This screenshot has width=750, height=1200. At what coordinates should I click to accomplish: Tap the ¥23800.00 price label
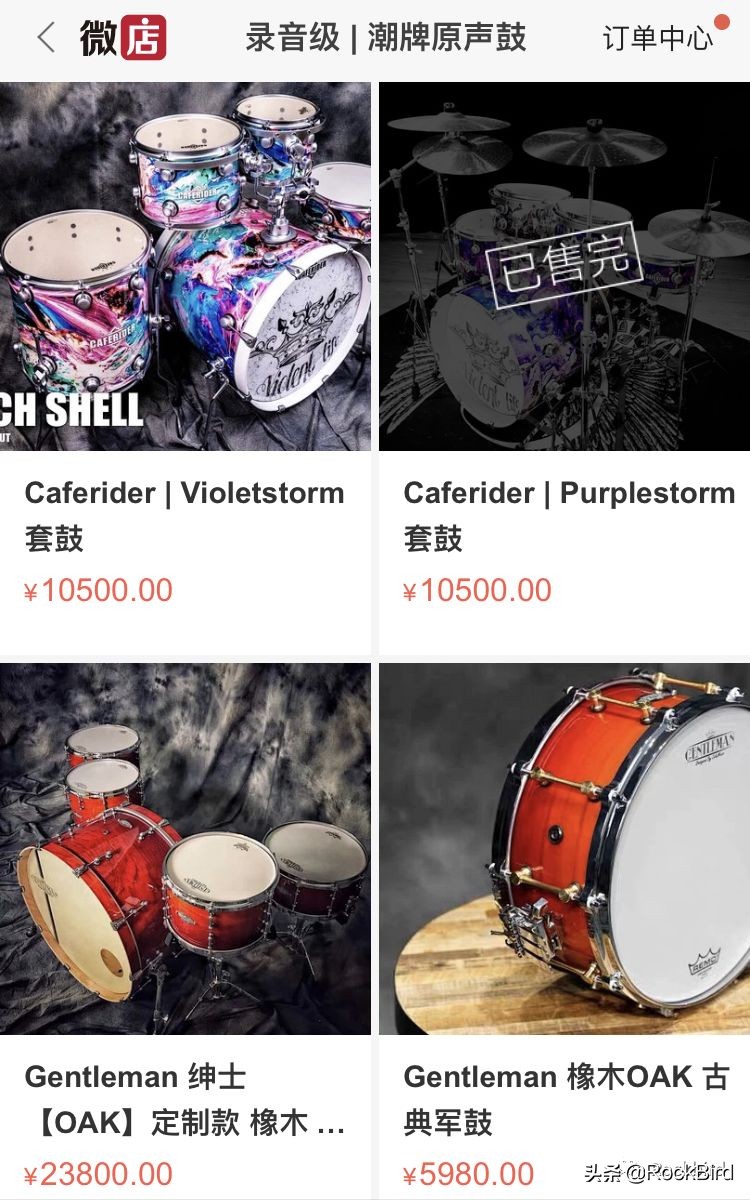98,1174
